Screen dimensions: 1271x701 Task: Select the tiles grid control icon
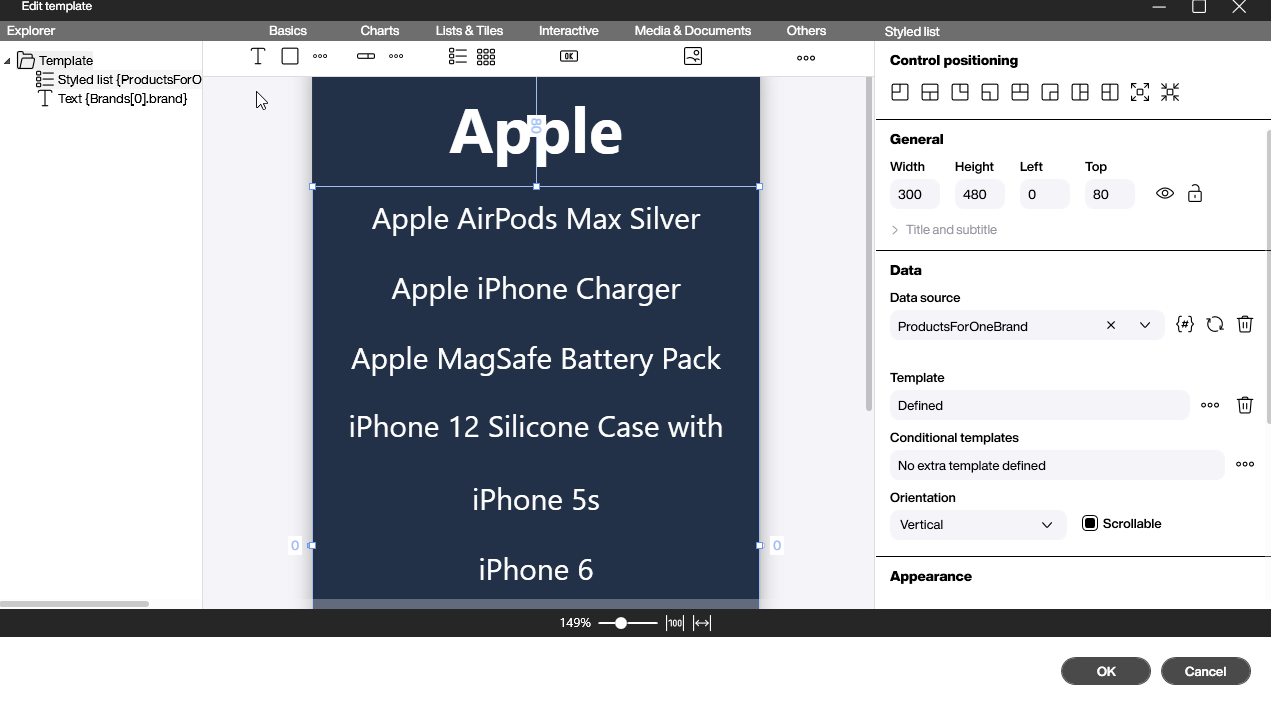pyautogui.click(x=486, y=57)
